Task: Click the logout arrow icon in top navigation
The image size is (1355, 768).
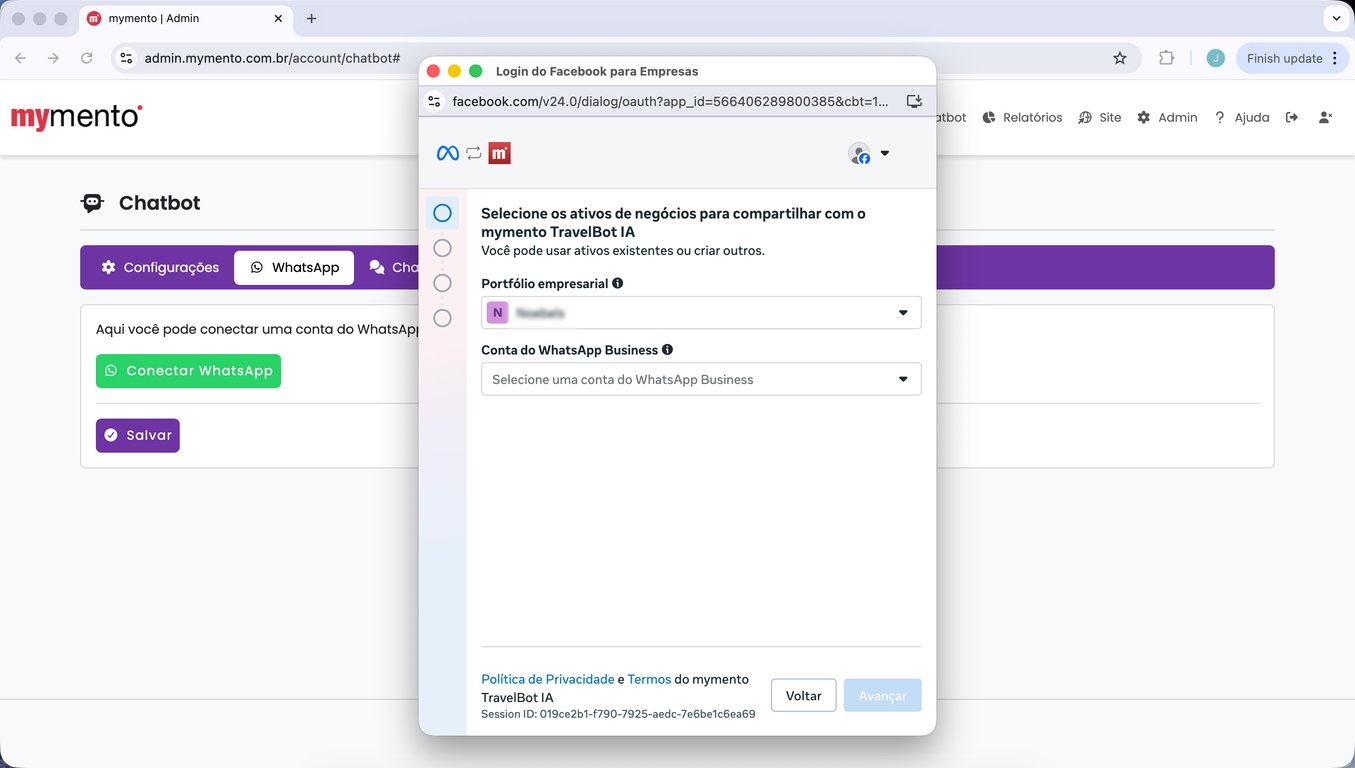Action: tap(1292, 117)
